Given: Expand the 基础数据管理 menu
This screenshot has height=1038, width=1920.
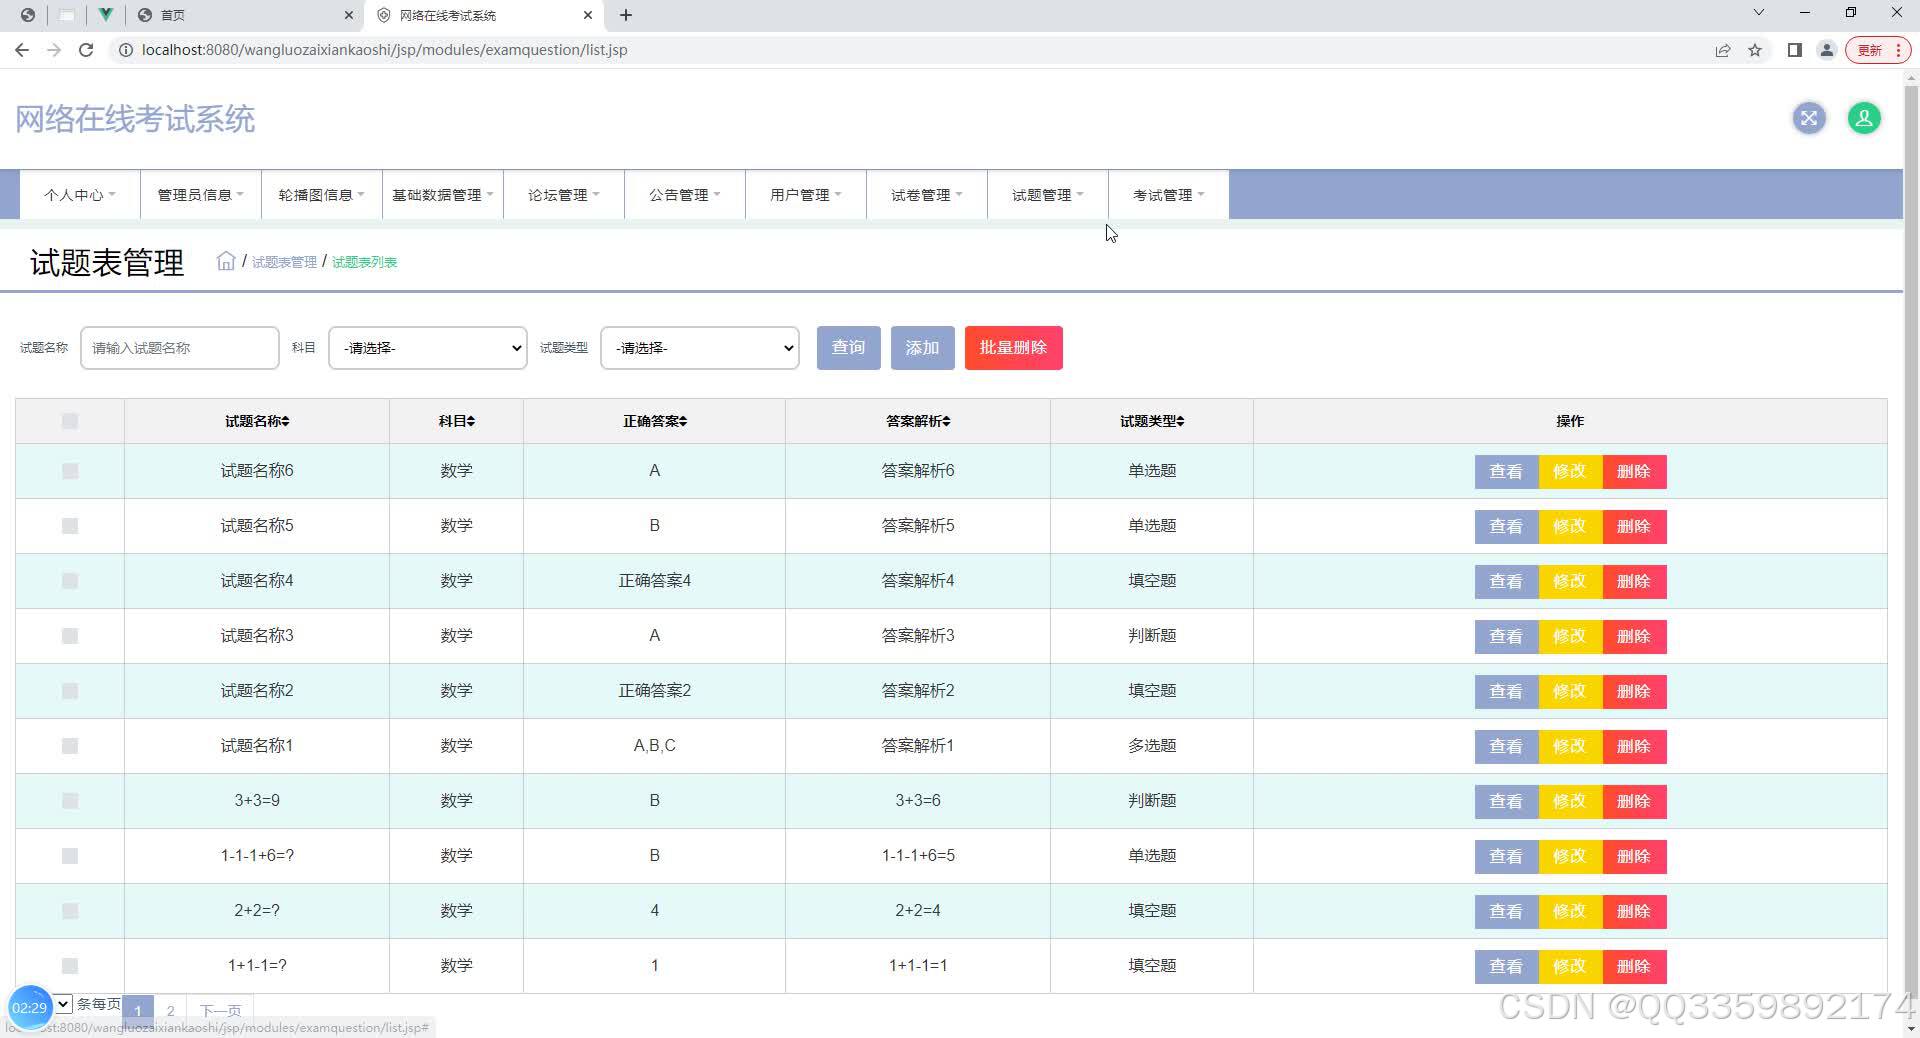Looking at the screenshot, I should coord(443,195).
